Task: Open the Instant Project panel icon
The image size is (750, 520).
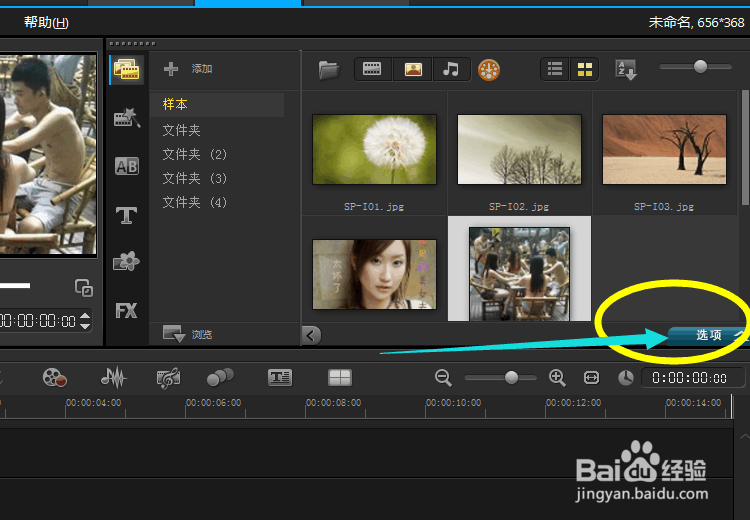Action: [127, 118]
